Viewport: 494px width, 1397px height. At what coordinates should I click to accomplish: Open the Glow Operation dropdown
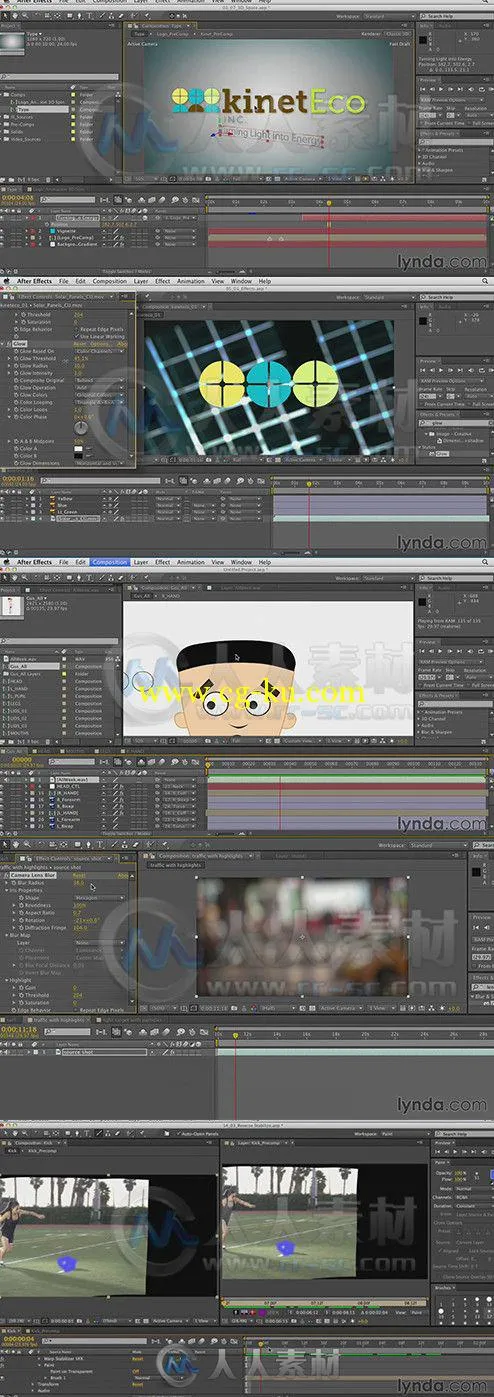point(100,387)
